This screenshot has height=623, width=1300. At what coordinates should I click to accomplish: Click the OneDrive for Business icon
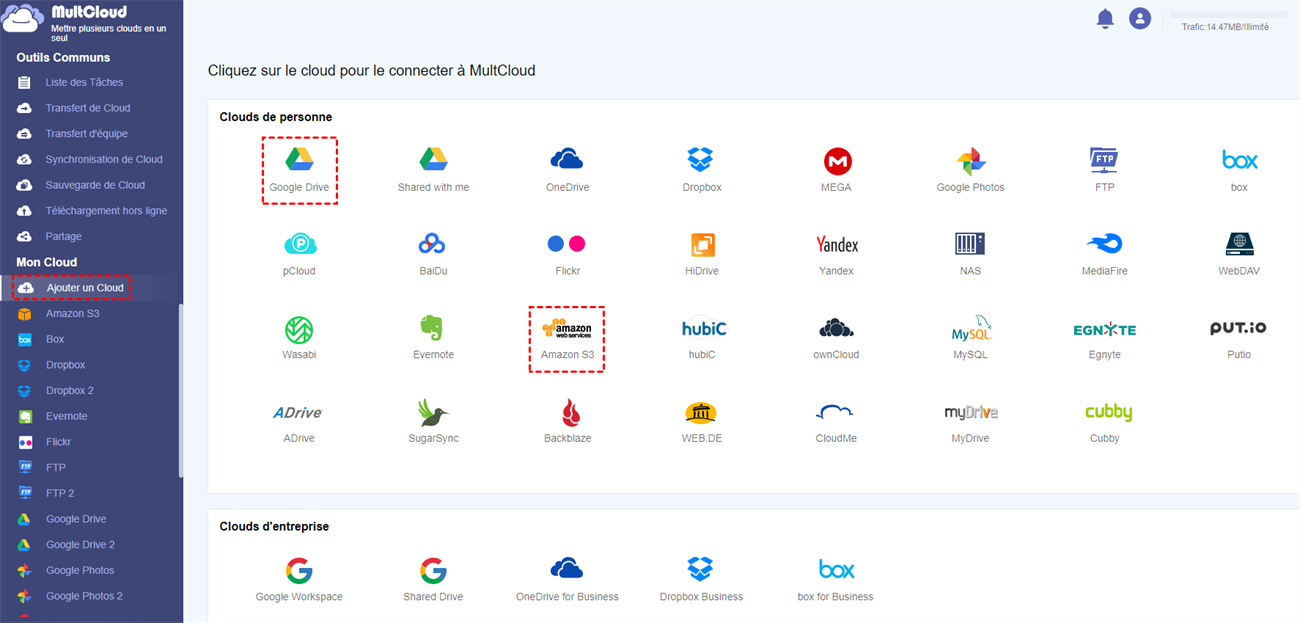coord(567,569)
